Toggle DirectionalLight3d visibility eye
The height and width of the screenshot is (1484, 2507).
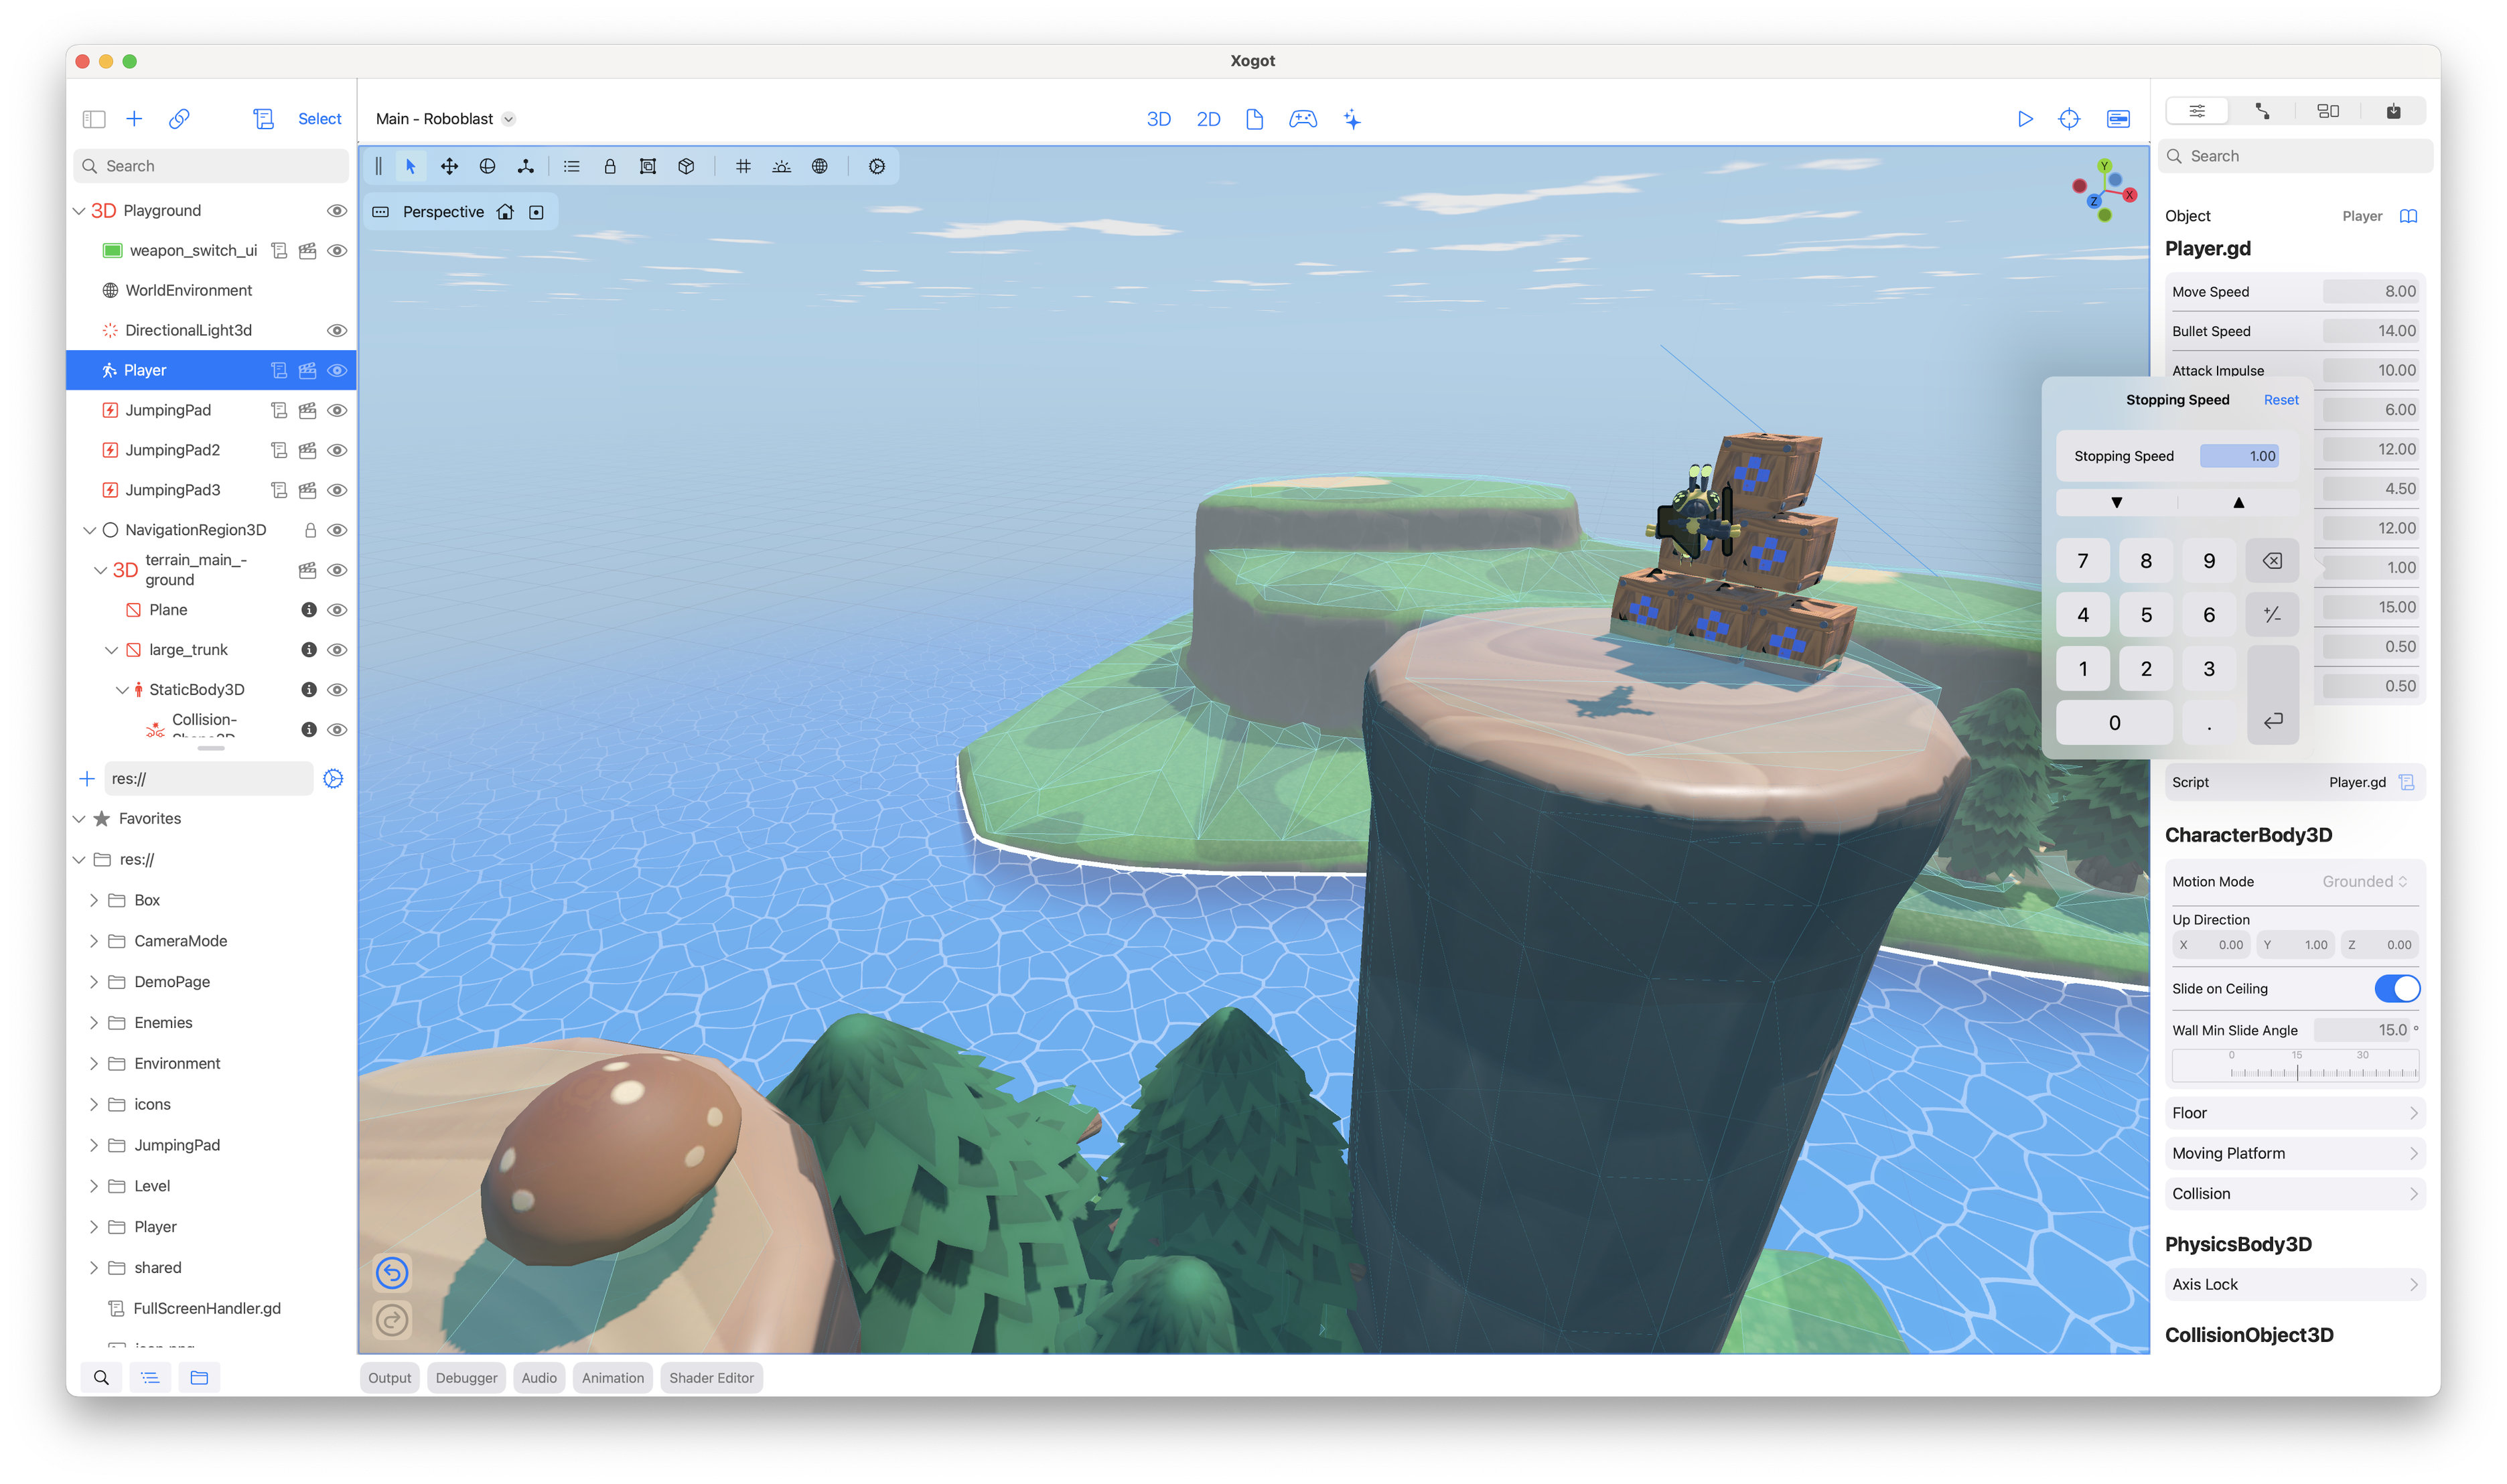337,331
